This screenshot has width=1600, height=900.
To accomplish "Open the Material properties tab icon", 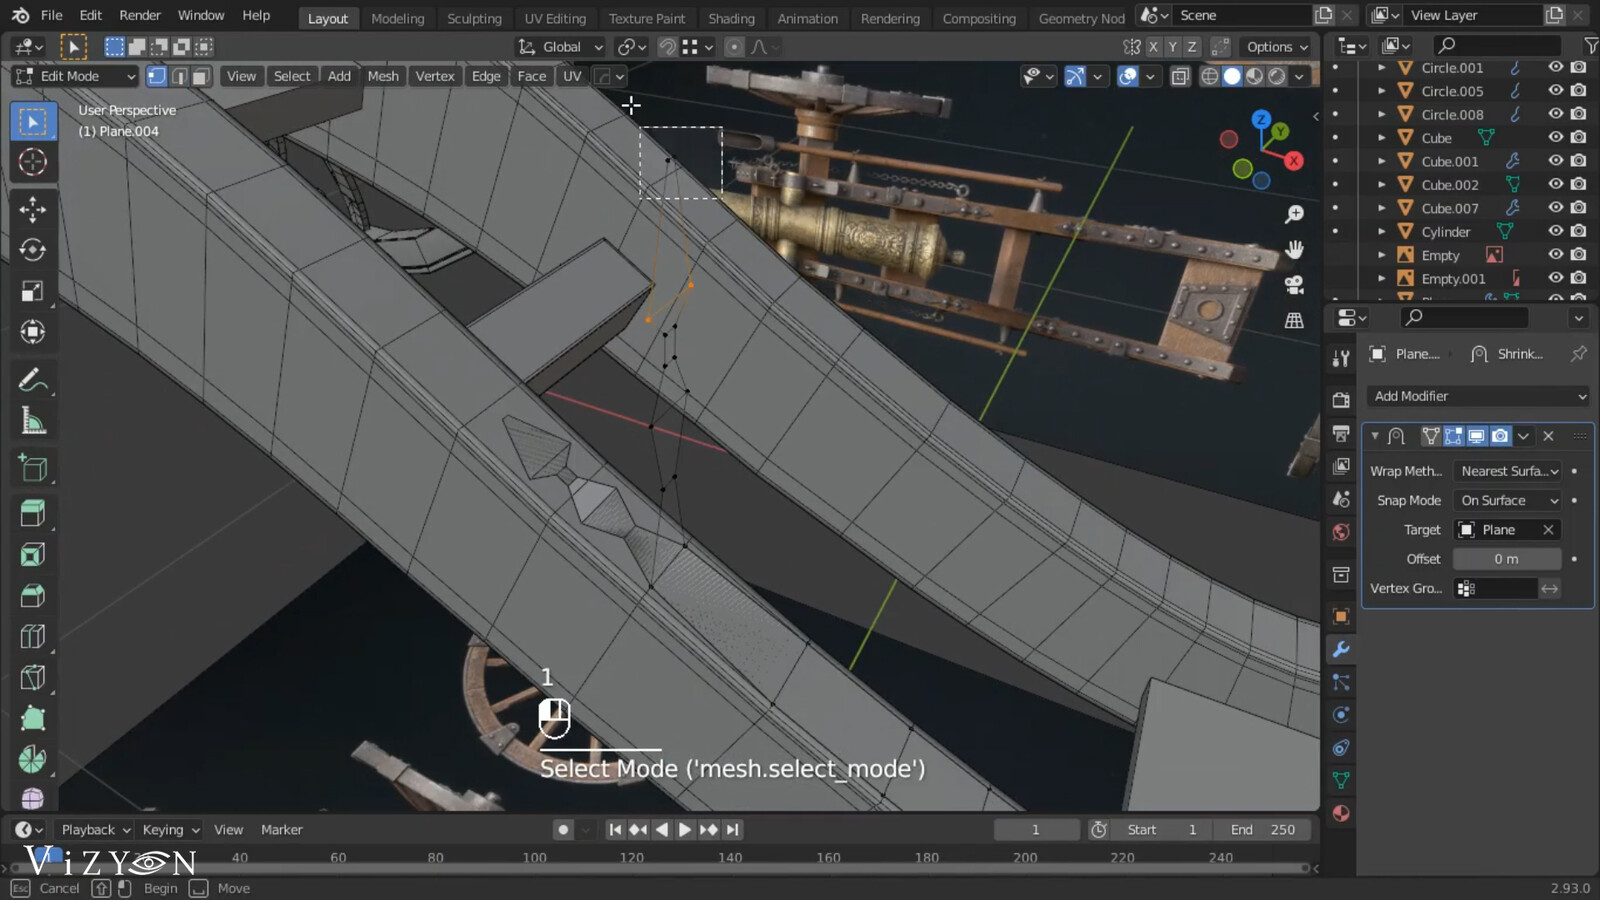I will pos(1341,813).
